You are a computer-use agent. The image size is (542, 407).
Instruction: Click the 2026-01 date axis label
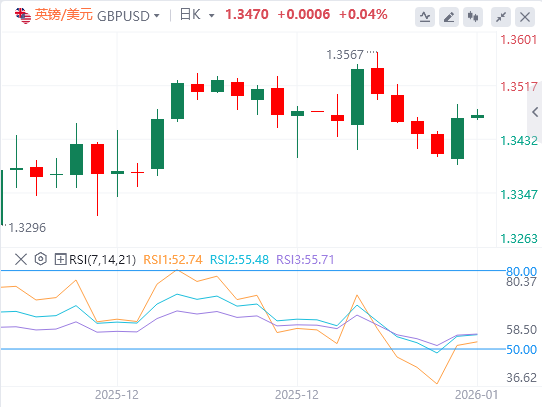[x=476, y=395]
